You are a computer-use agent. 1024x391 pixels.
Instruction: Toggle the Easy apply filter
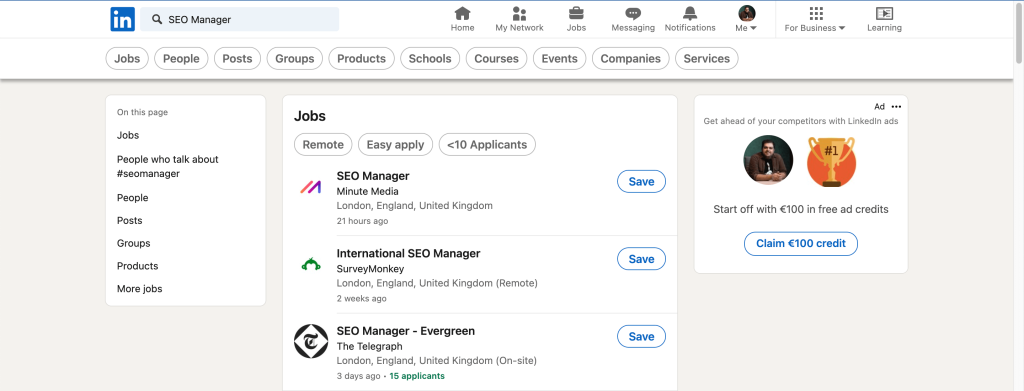[x=396, y=145]
